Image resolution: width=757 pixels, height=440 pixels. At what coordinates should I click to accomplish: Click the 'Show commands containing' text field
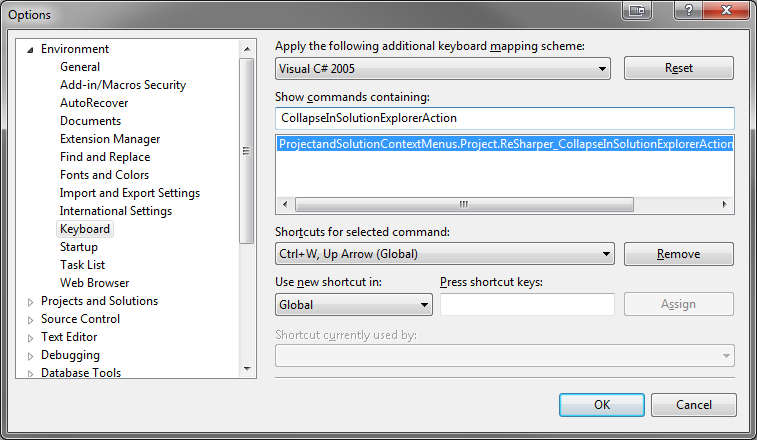point(504,118)
